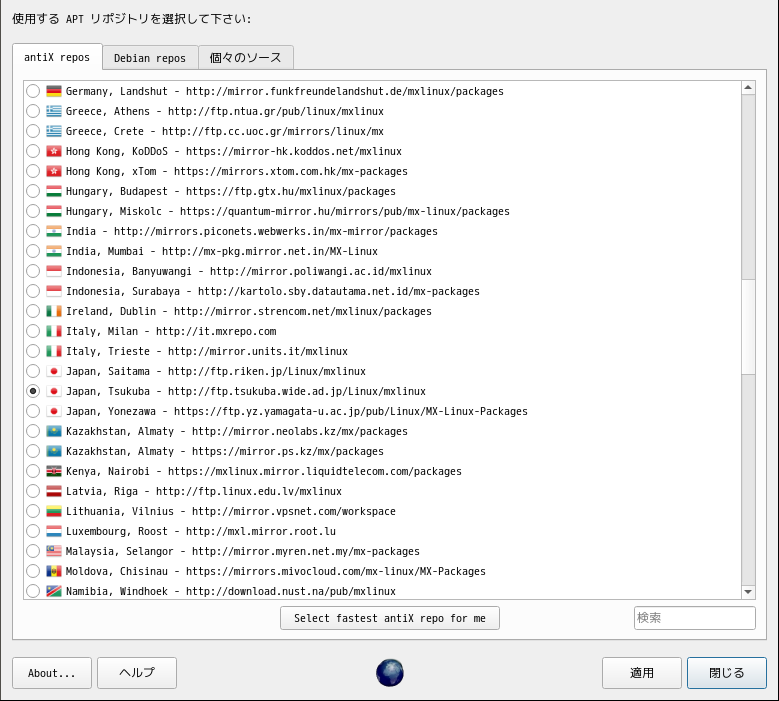
Task: Click the Namibian flag beside Windhoek
Action: tap(54, 591)
